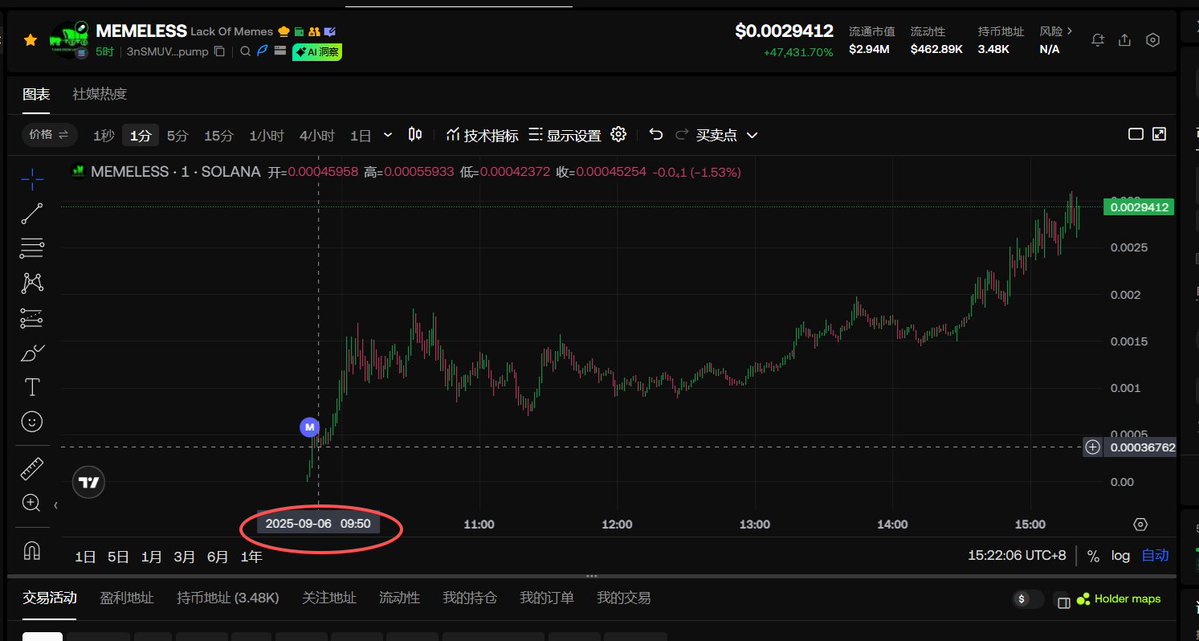Expand the 买卖点 dropdown
The width and height of the screenshot is (1199, 641).
tap(727, 135)
